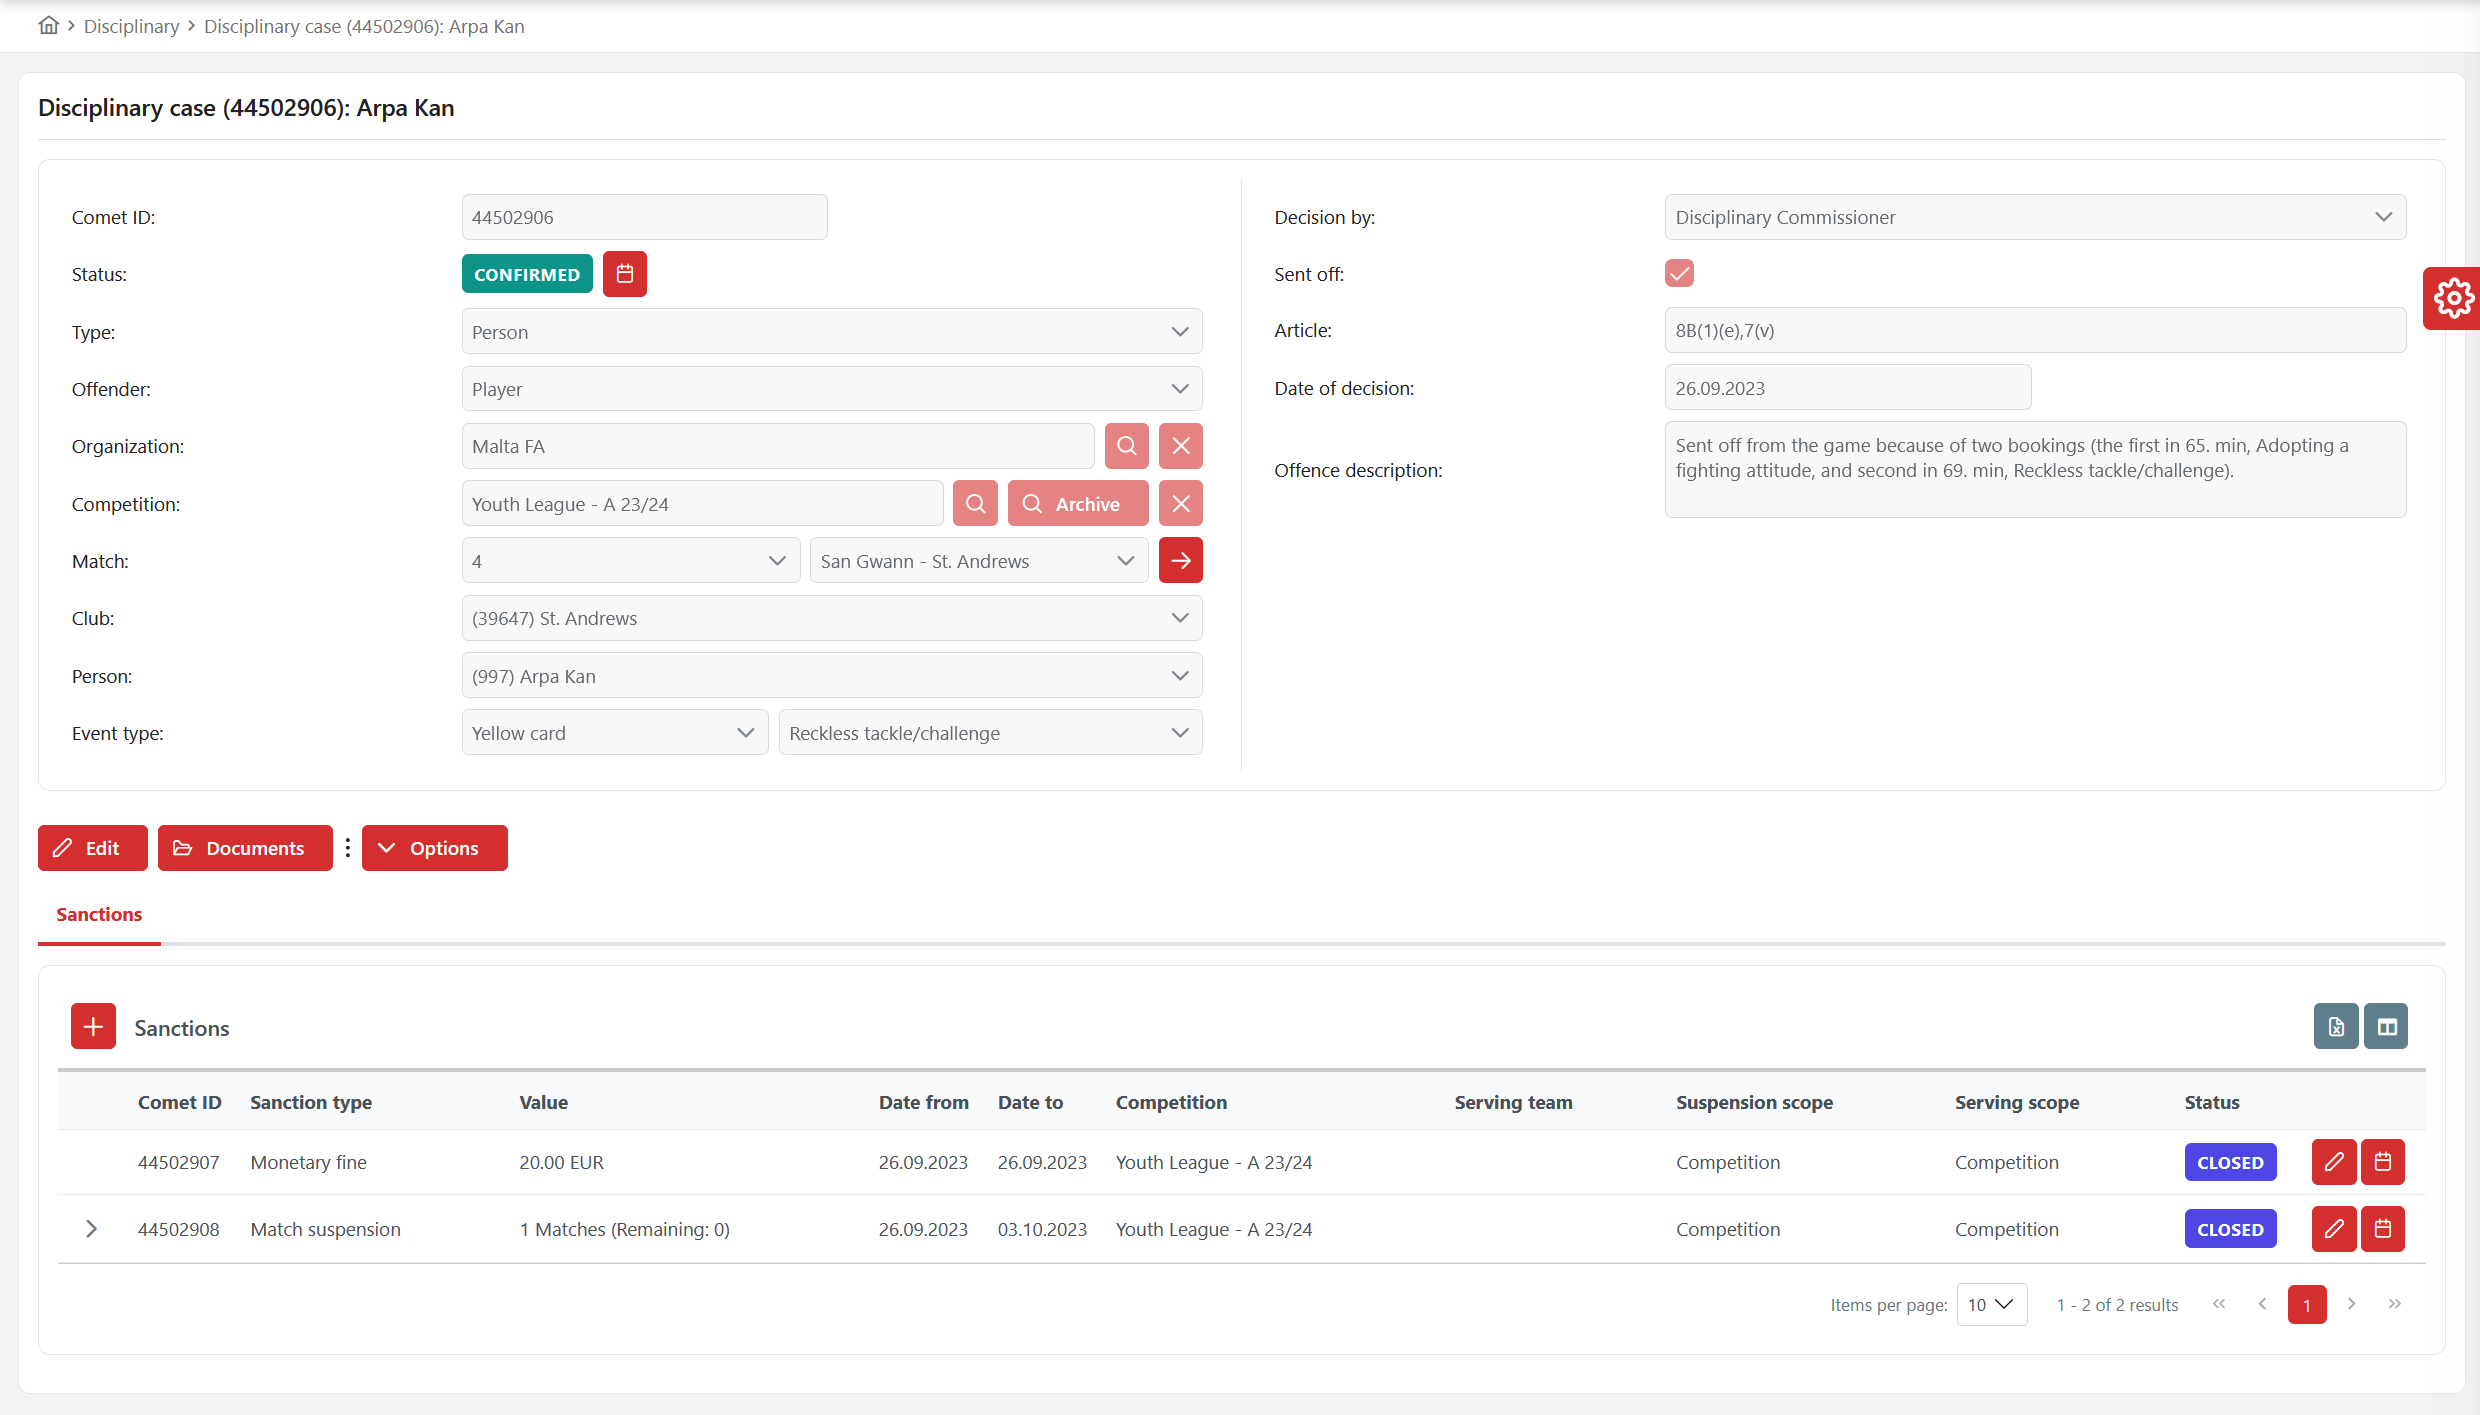Open Items per page dropdown
This screenshot has height=1415, width=2480.
click(1991, 1305)
